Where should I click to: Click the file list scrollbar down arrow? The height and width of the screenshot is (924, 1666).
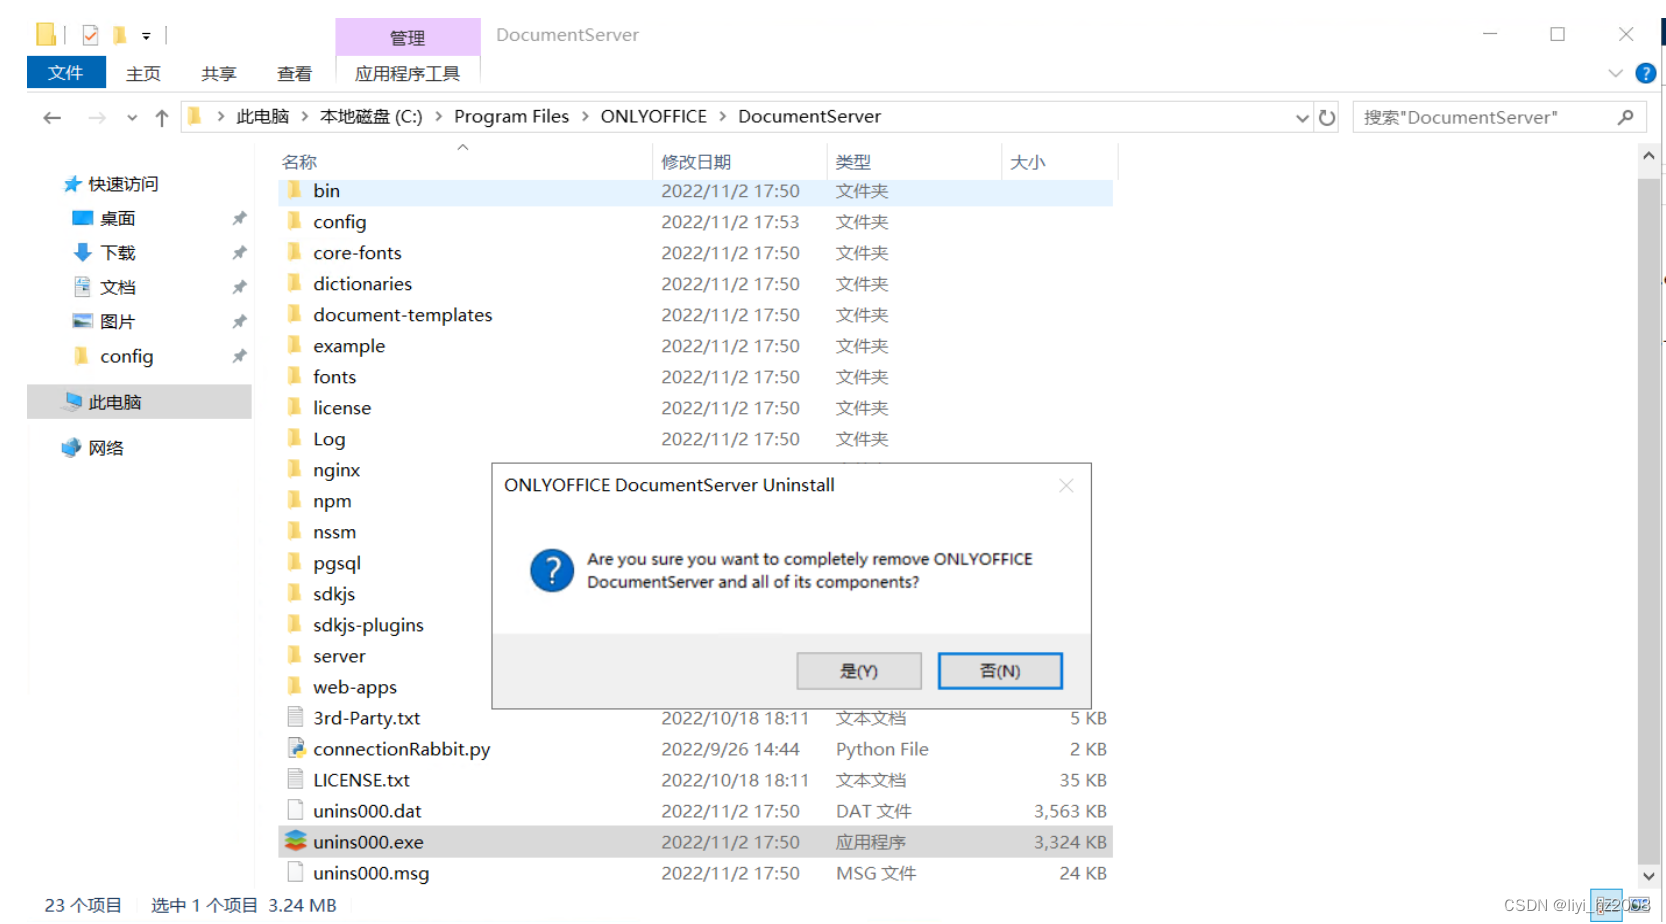pyautogui.click(x=1649, y=877)
